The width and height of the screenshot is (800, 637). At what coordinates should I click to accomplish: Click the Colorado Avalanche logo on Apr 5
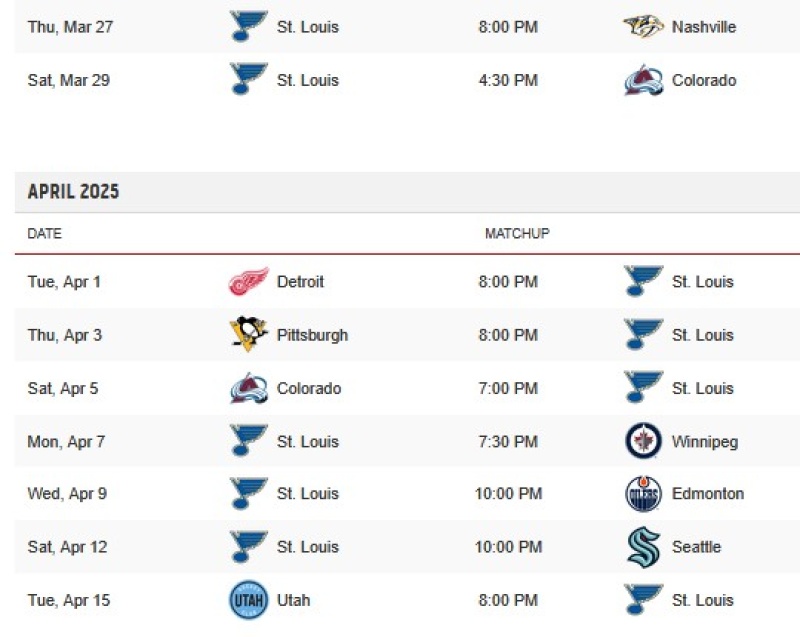click(x=248, y=388)
